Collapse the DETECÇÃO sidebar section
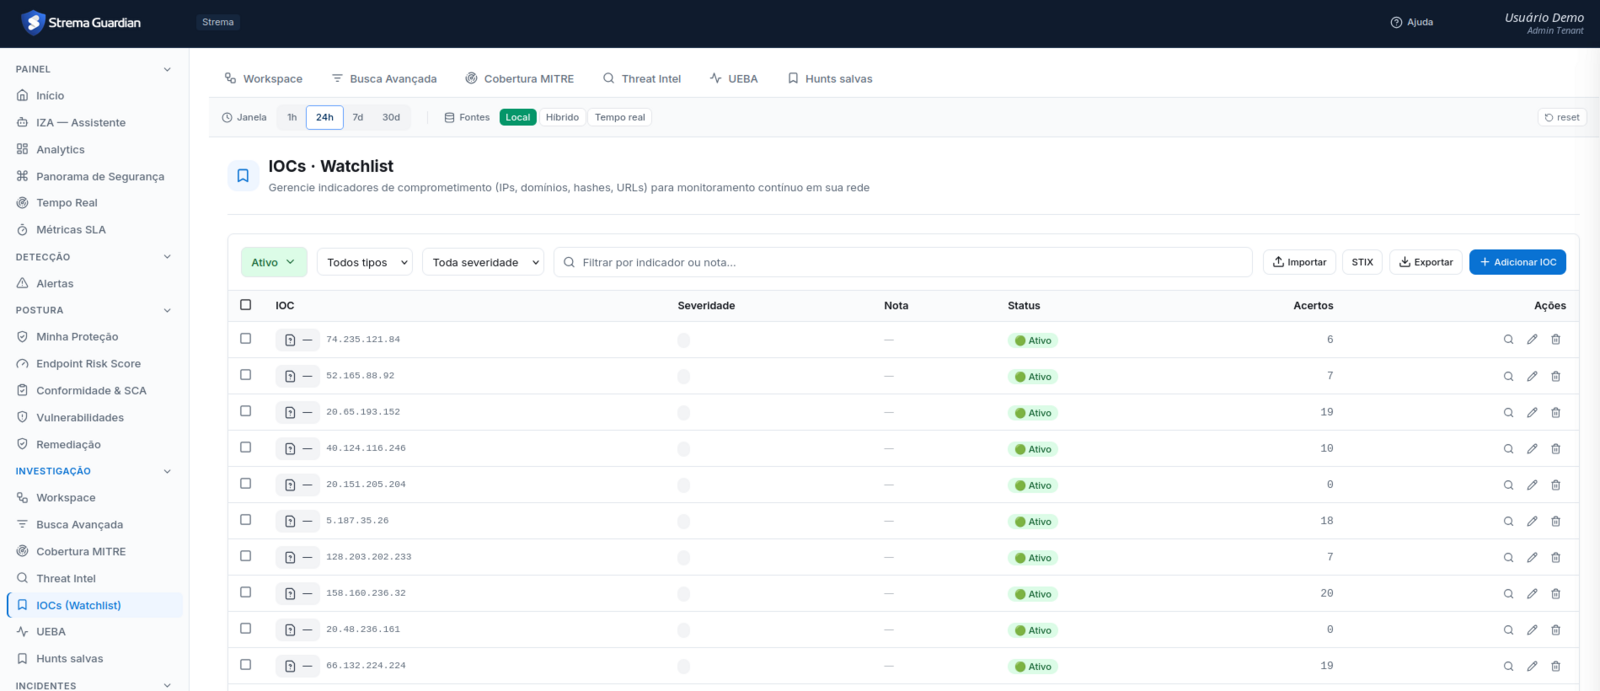This screenshot has width=1600, height=691. click(167, 257)
